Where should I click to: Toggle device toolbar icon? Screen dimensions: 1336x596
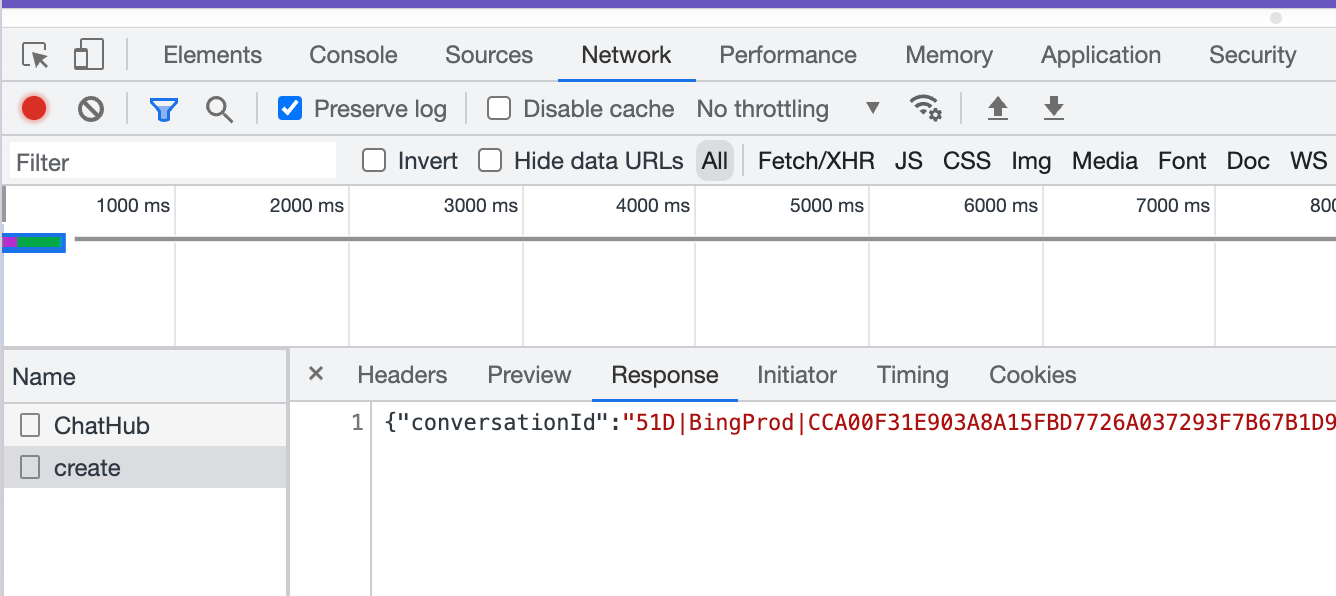pyautogui.click(x=88, y=55)
